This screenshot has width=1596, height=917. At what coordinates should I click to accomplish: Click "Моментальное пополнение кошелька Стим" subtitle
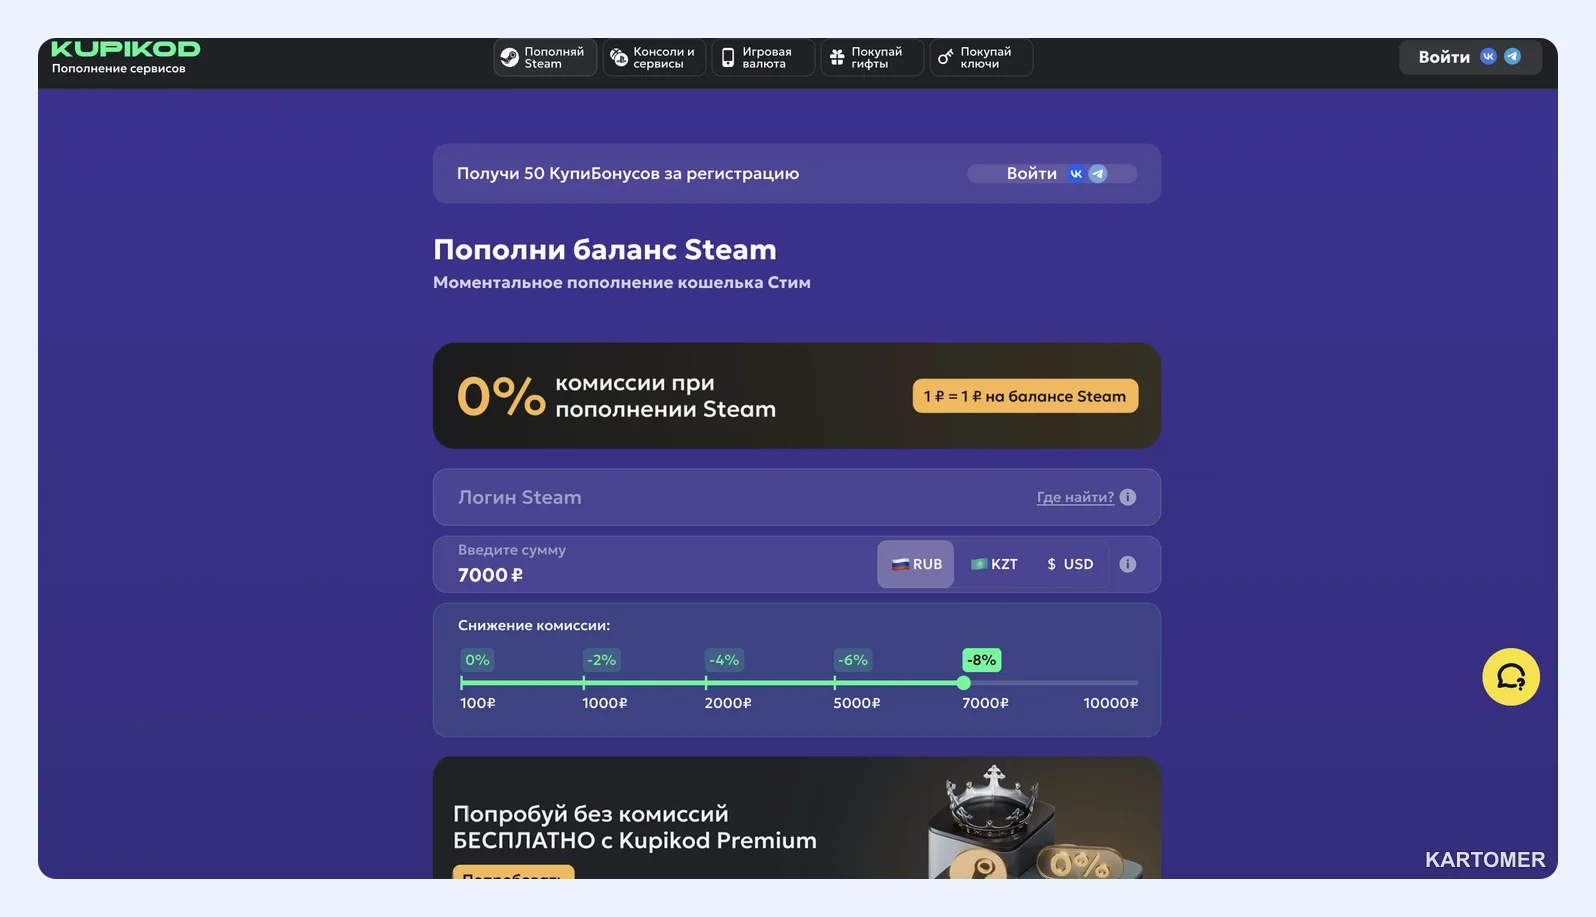(x=622, y=283)
